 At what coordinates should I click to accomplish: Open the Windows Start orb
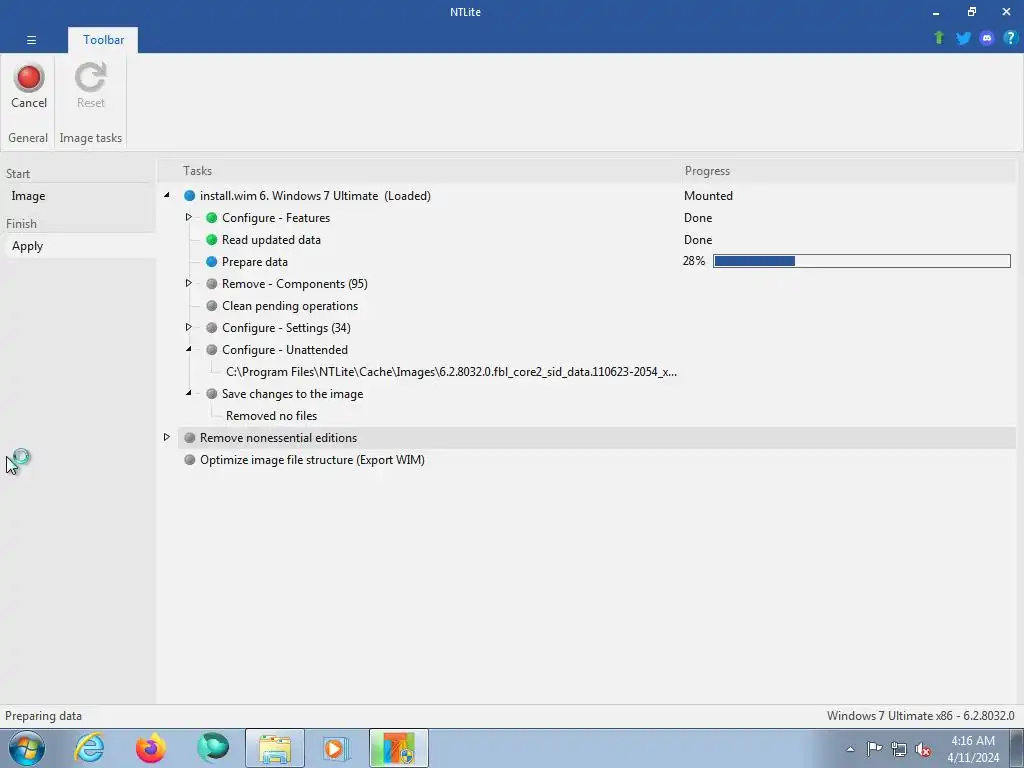[x=27, y=748]
